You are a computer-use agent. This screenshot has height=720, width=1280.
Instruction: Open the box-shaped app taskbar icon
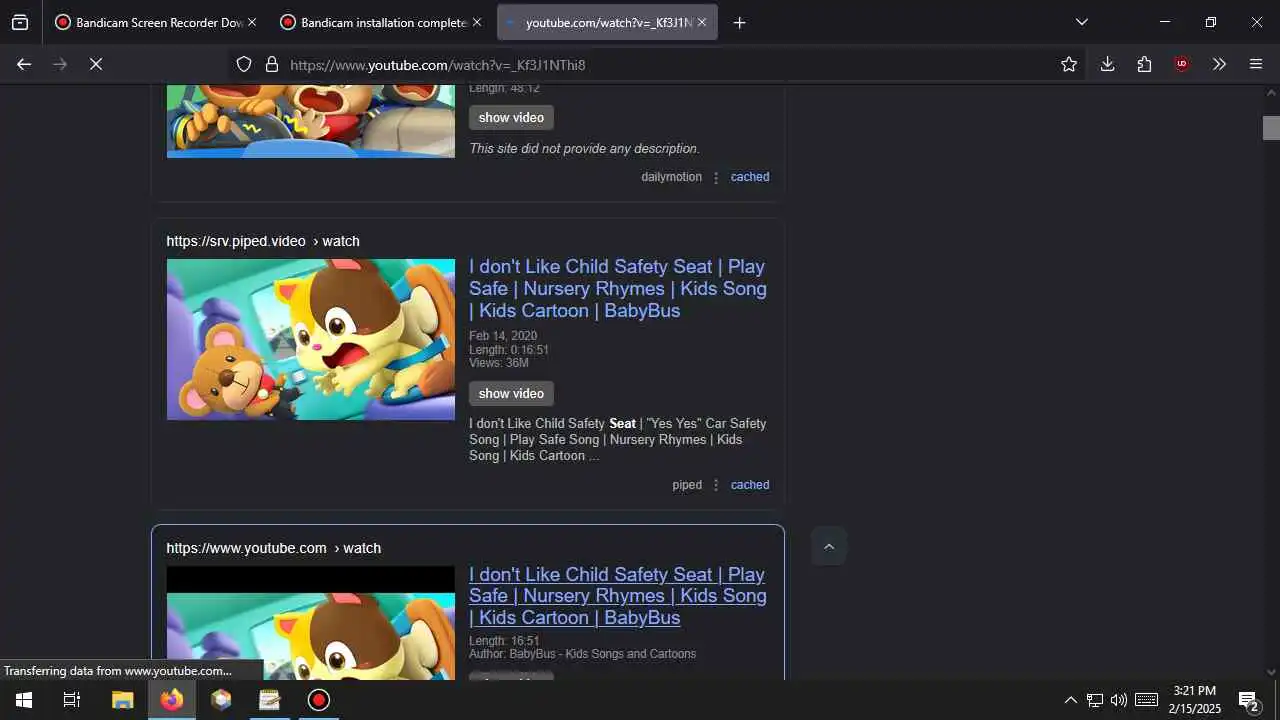coord(221,700)
